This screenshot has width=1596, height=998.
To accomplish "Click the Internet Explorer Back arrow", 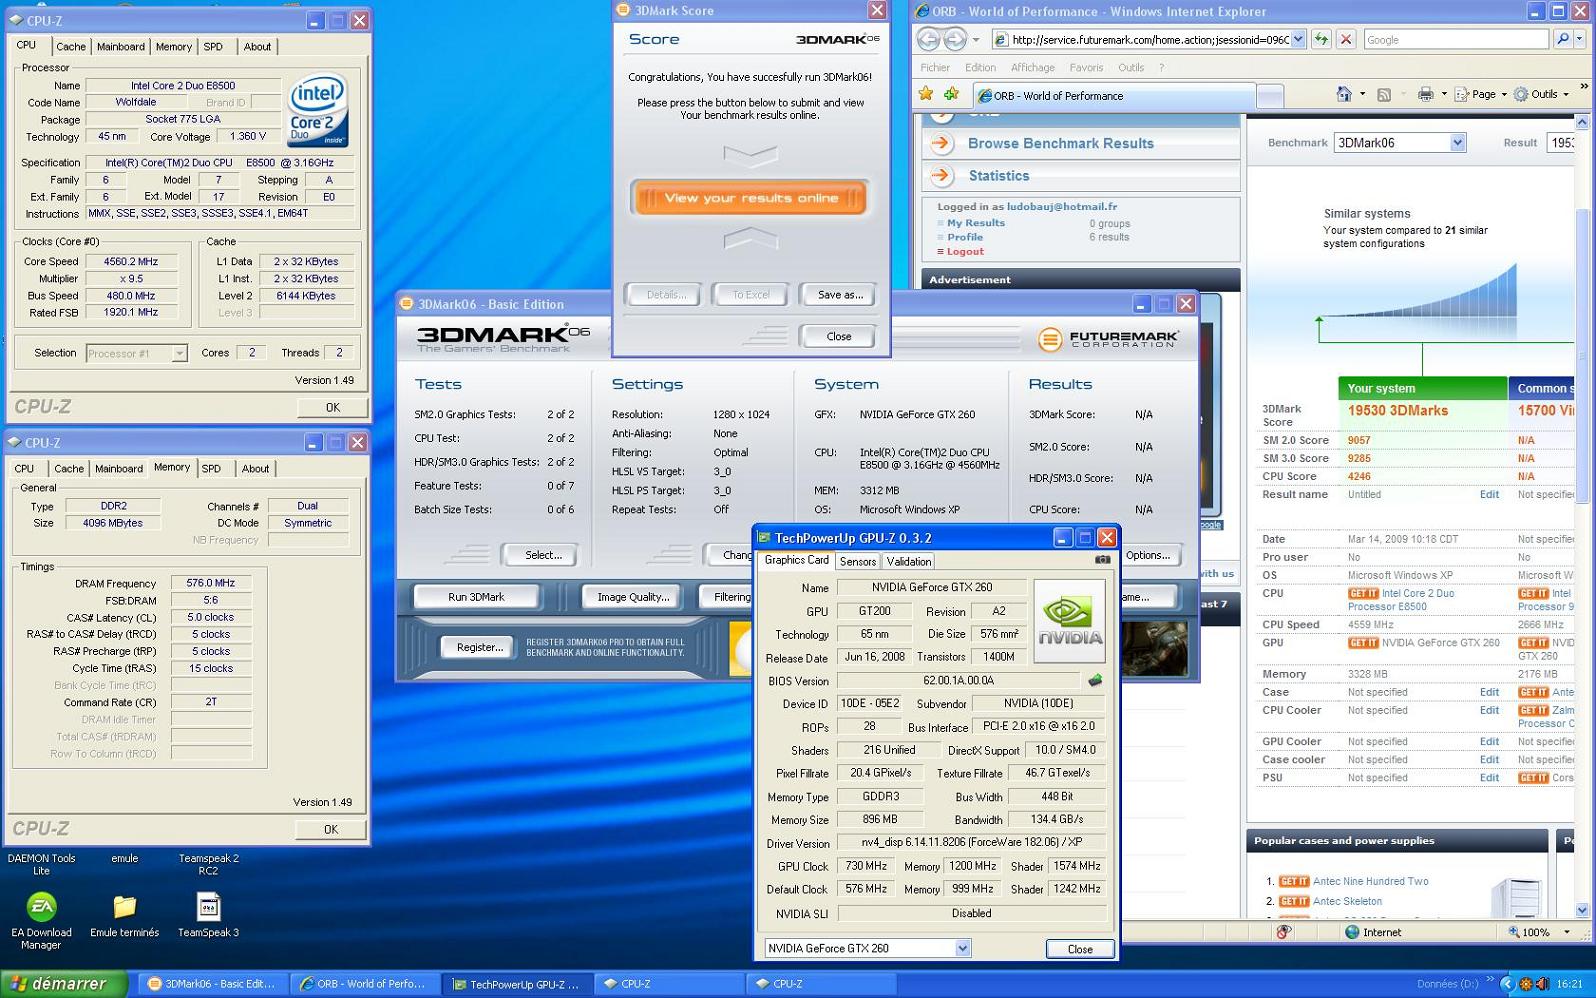I will 929,39.
